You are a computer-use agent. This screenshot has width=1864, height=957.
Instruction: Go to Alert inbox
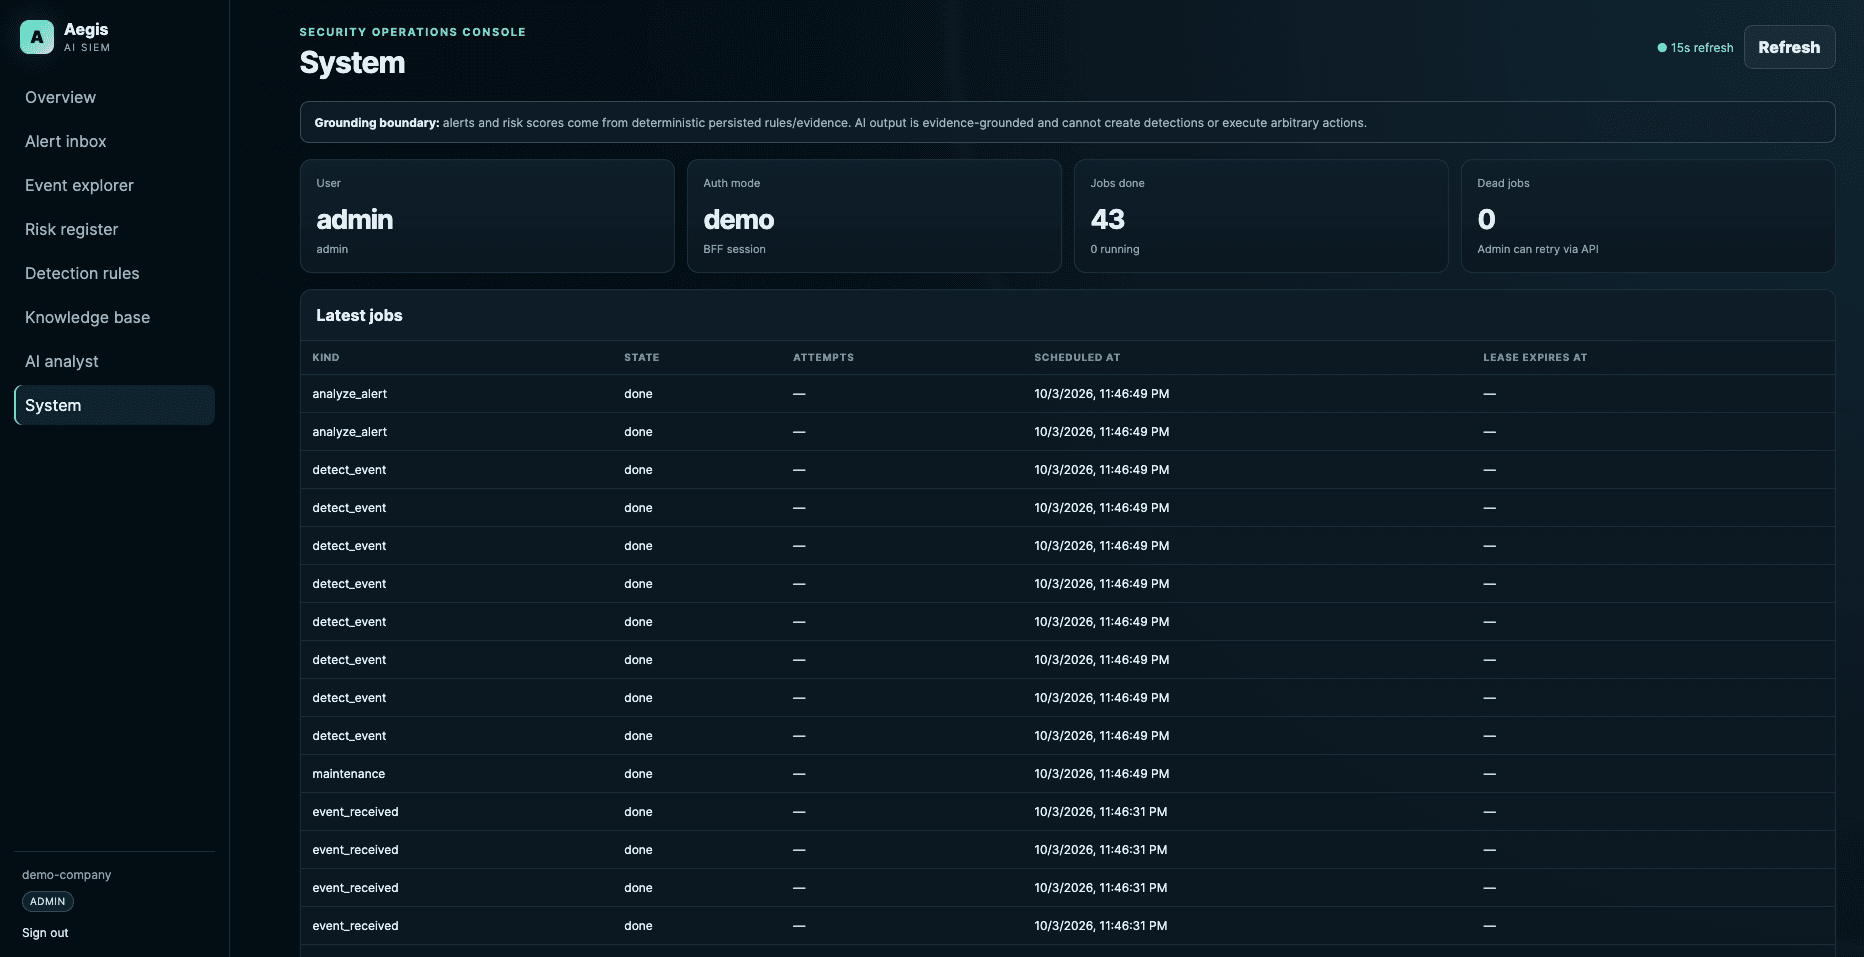pos(114,141)
